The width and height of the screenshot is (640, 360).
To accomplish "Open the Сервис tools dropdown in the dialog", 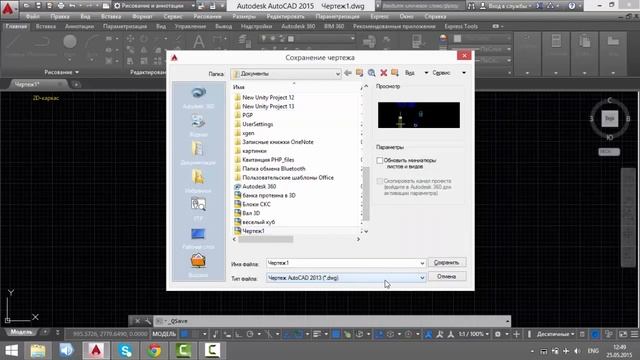I will coord(449,73).
